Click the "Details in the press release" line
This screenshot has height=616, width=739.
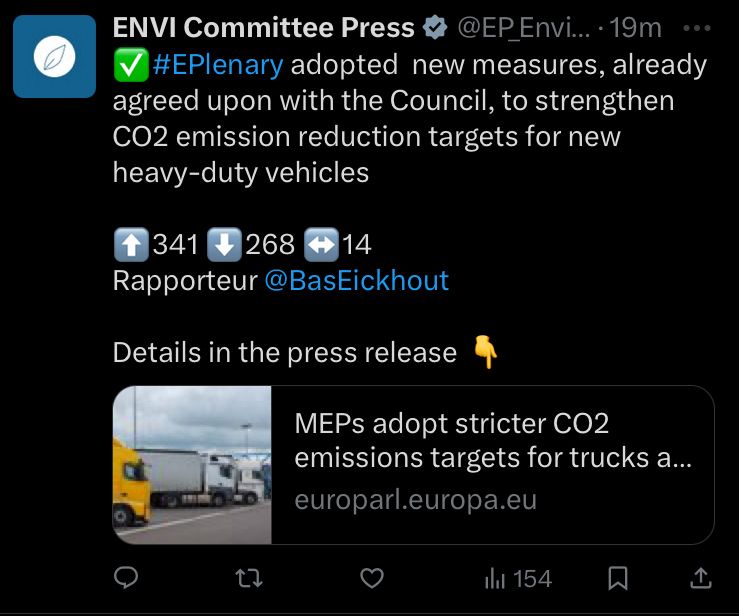click(284, 352)
